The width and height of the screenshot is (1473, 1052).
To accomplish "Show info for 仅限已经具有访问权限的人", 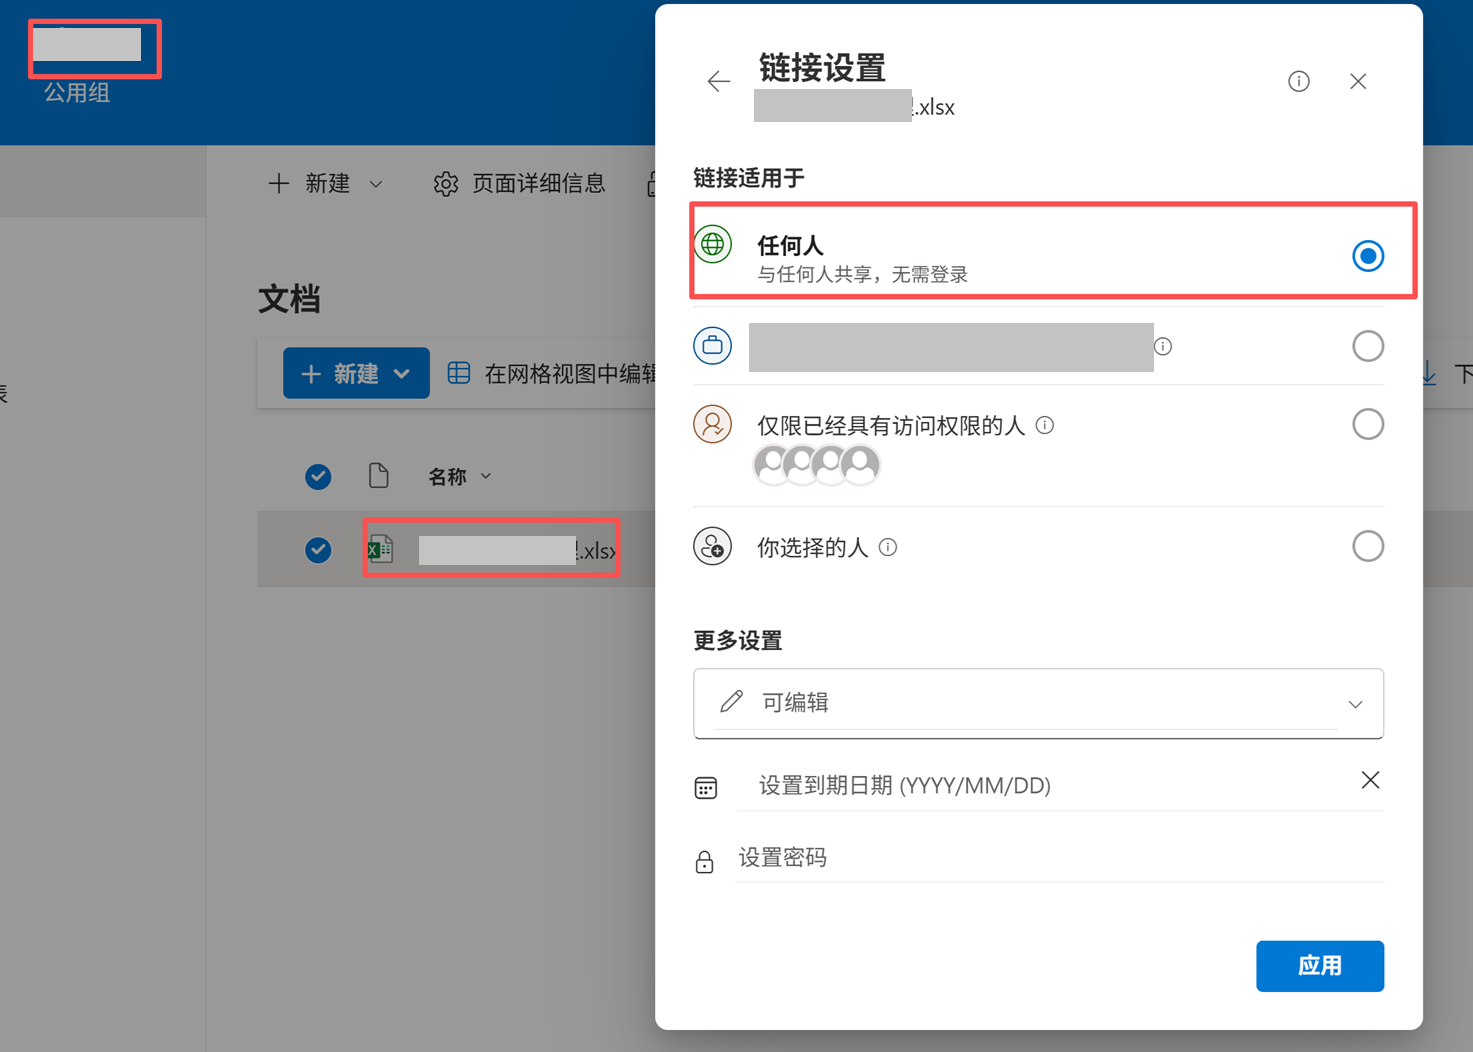I will (x=1044, y=425).
